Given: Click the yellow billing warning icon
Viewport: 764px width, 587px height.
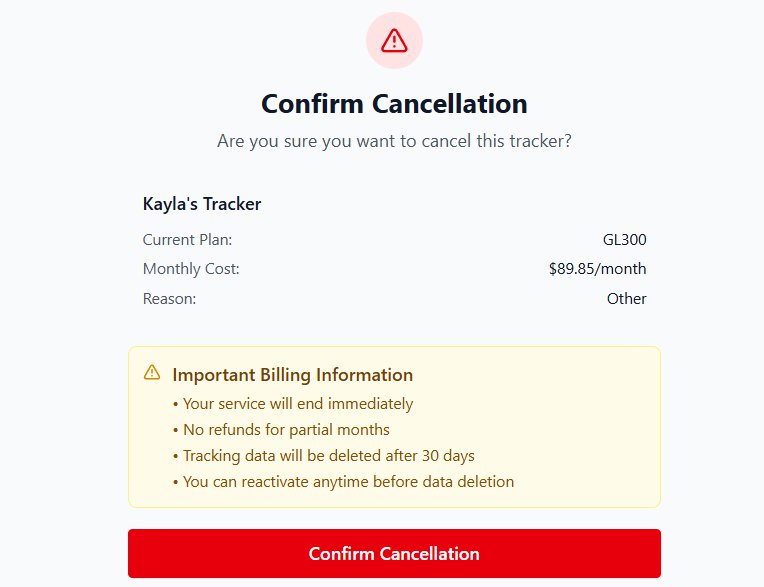Looking at the screenshot, I should 152,373.
